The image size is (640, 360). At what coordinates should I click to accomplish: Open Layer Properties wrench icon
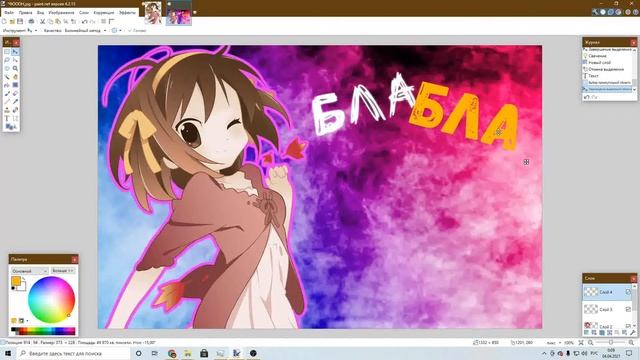click(632, 332)
